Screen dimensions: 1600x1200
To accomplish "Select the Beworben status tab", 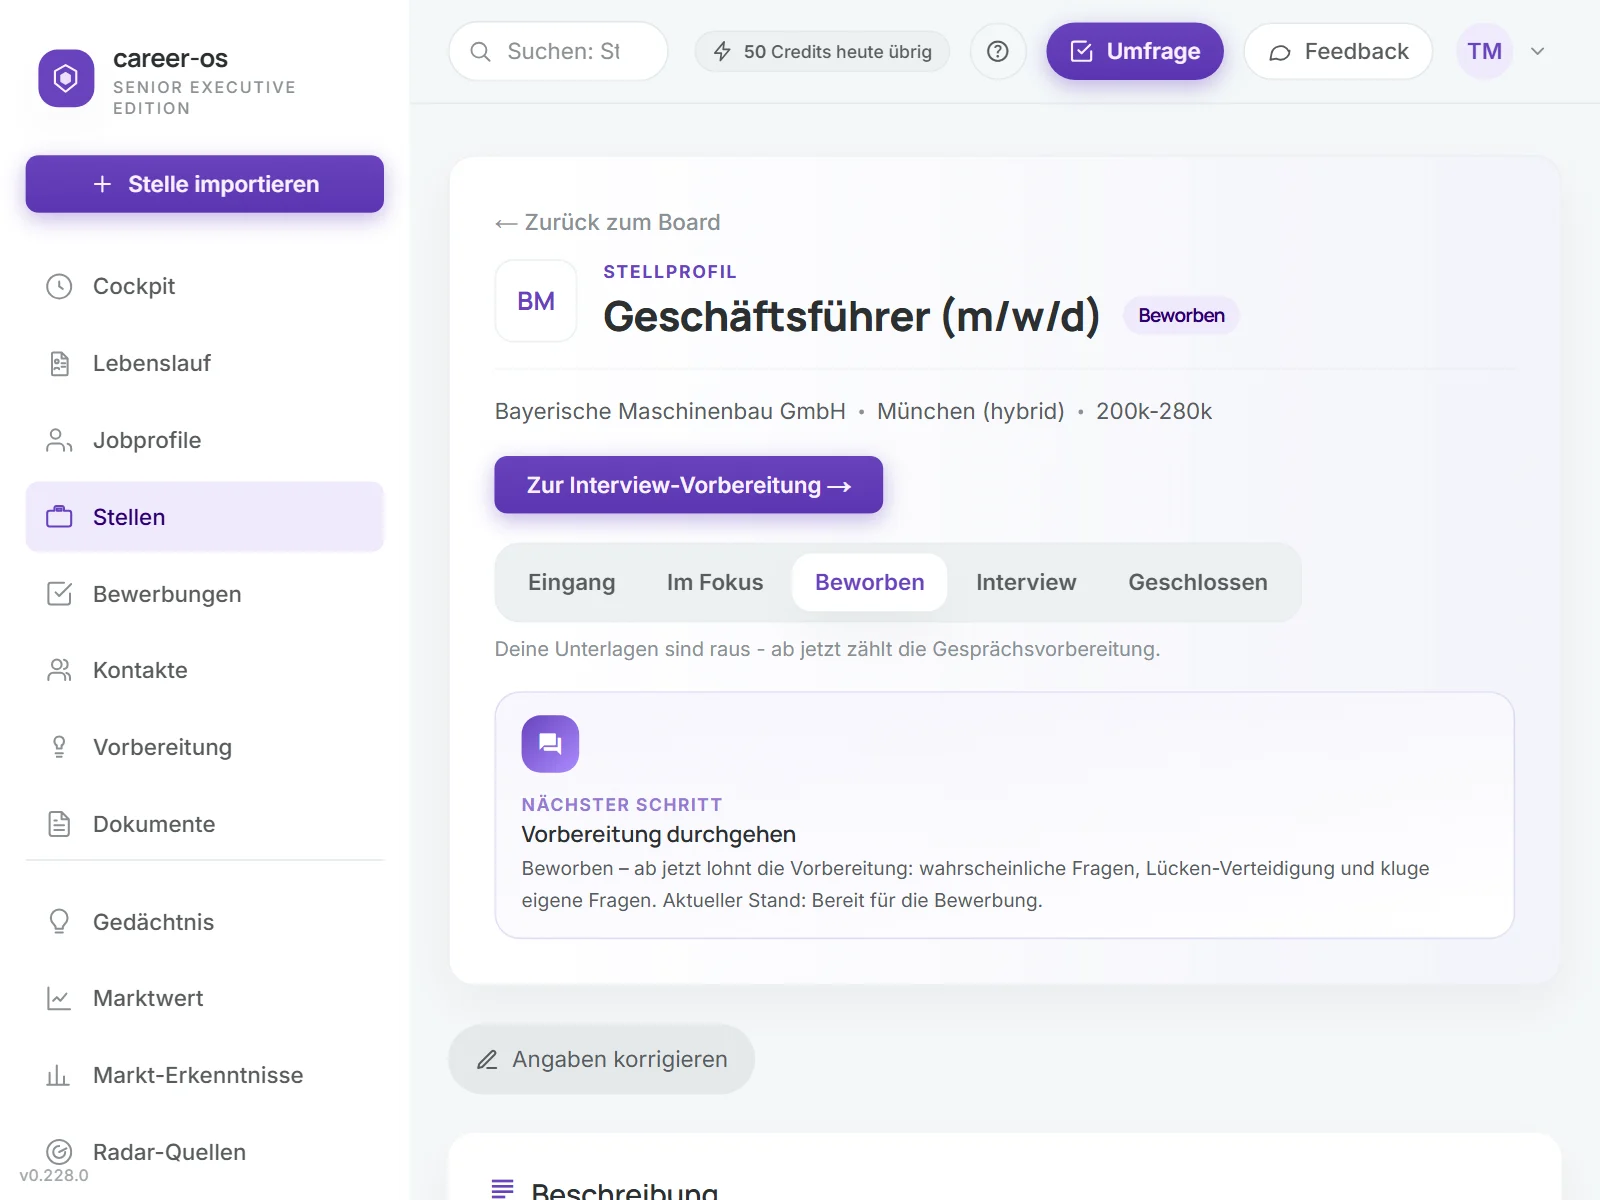I will (870, 582).
